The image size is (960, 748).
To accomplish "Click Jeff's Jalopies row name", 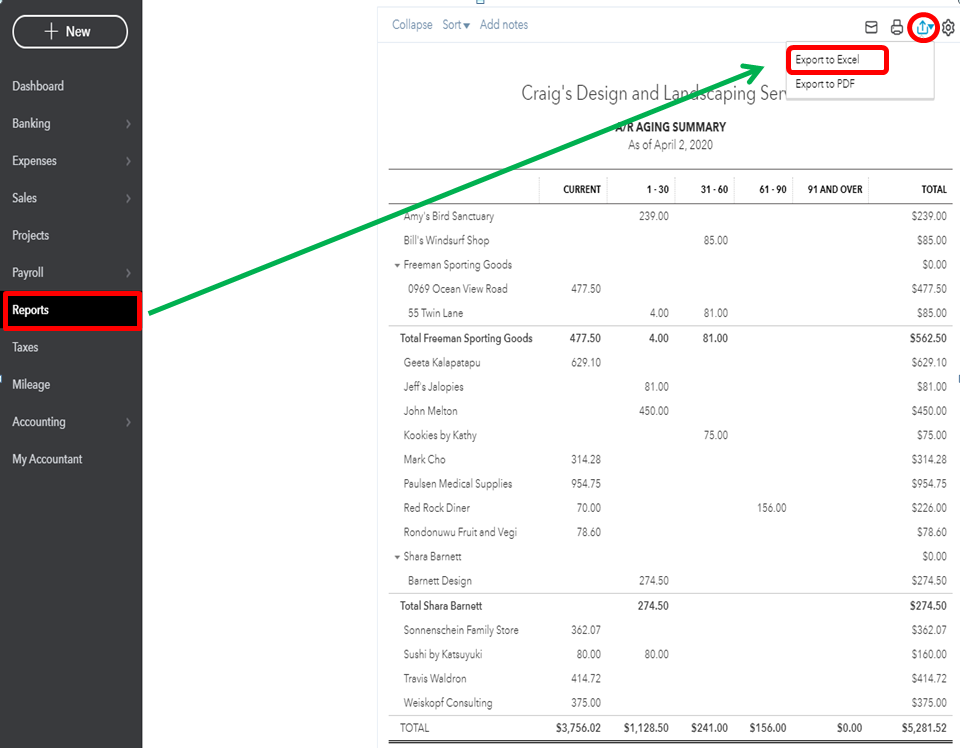I will (x=433, y=387).
